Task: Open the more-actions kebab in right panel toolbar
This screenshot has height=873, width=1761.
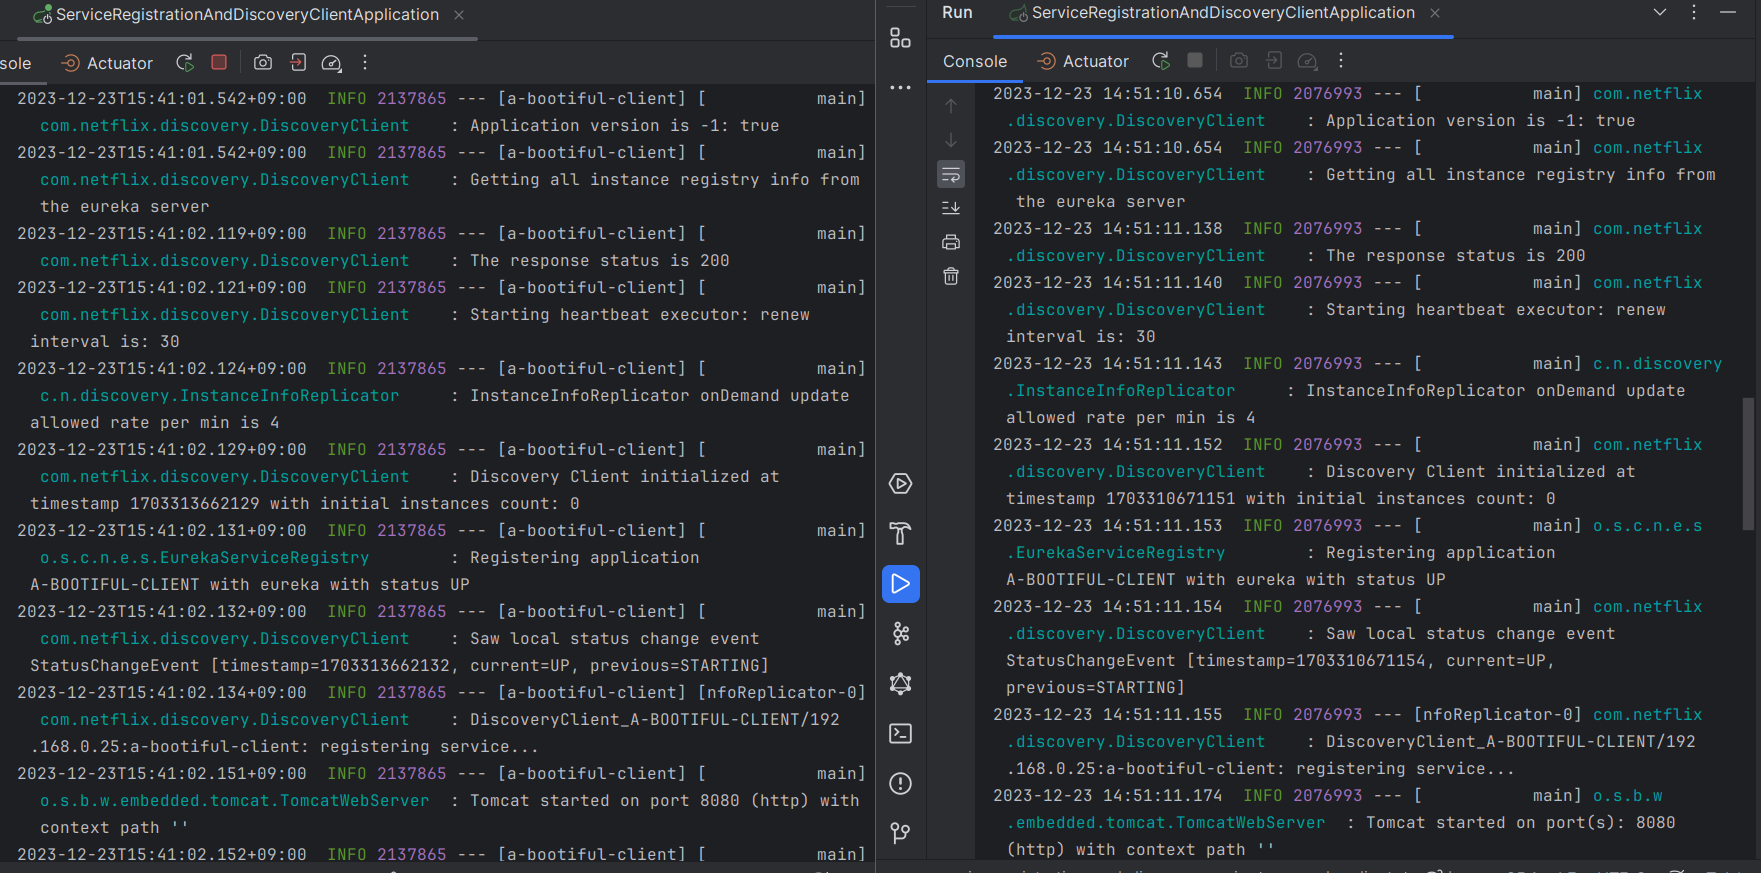Action: (x=1341, y=61)
